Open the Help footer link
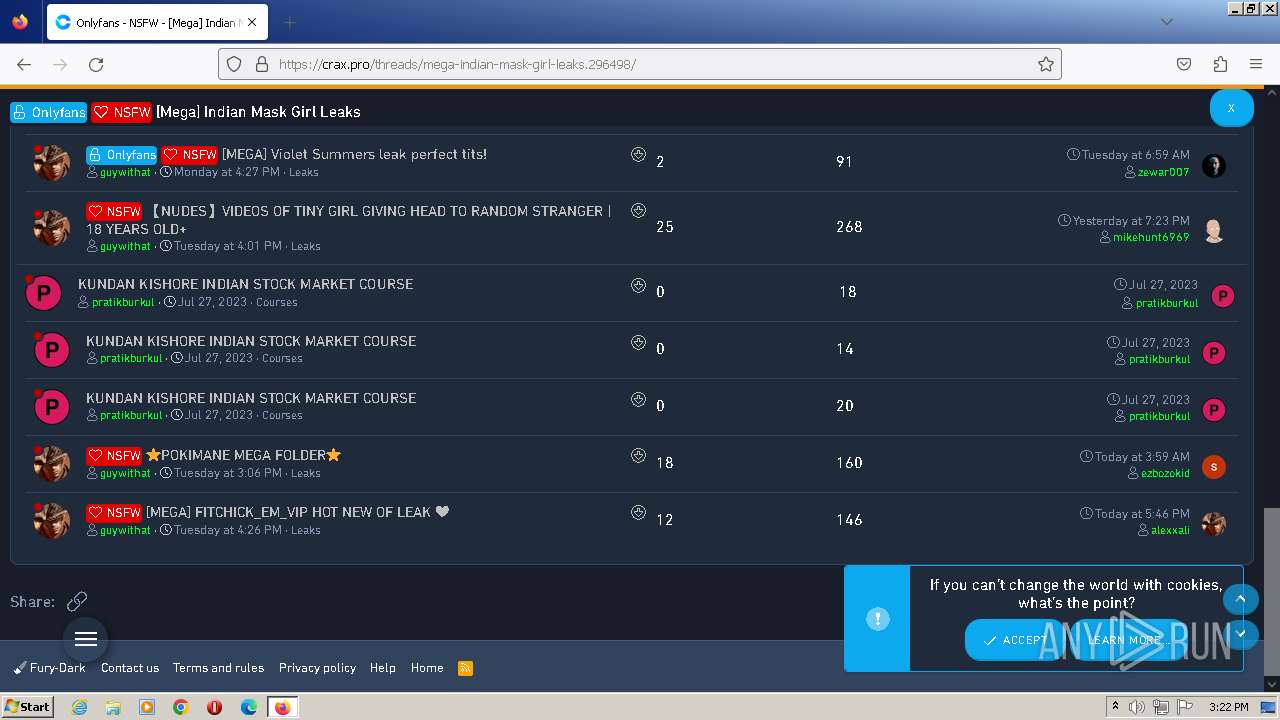 [383, 668]
